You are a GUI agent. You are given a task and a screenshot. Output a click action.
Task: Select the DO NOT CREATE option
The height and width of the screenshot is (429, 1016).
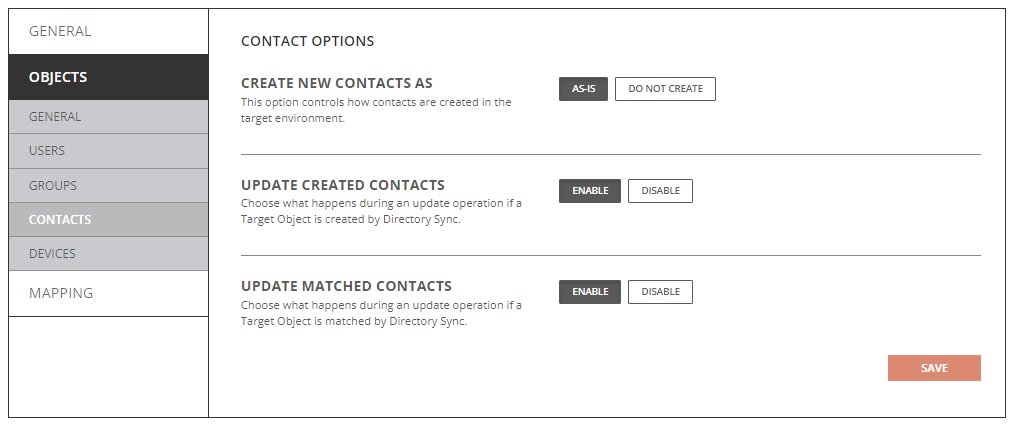pyautogui.click(x=665, y=89)
